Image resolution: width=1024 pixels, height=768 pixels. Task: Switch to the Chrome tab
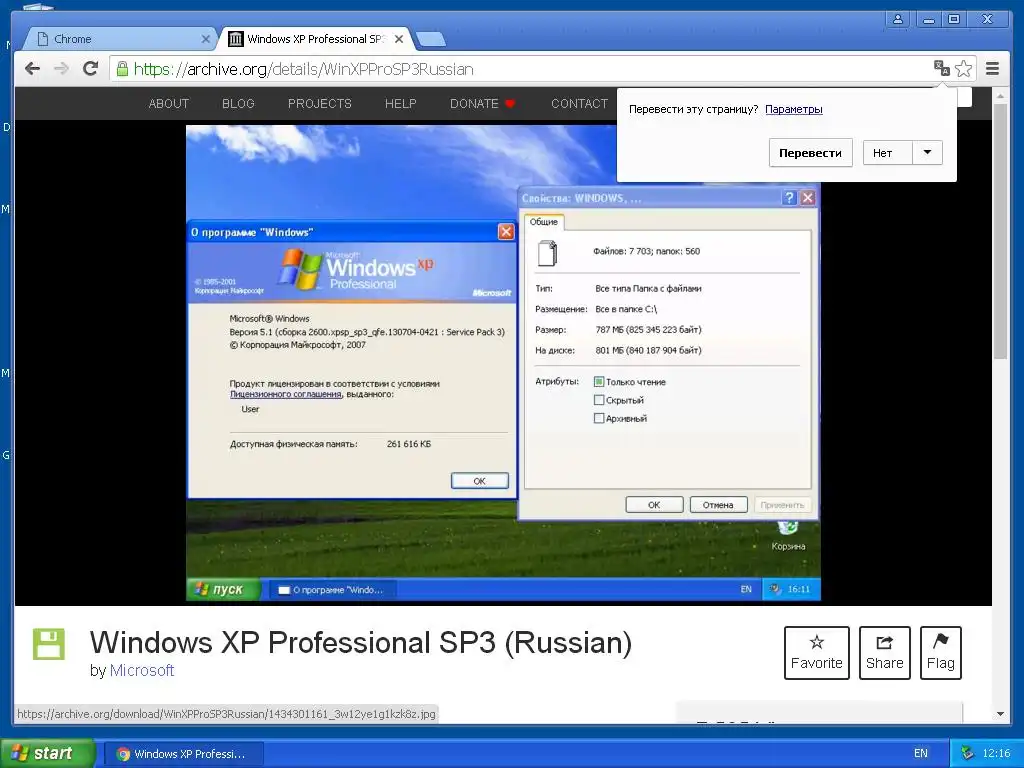coord(118,39)
